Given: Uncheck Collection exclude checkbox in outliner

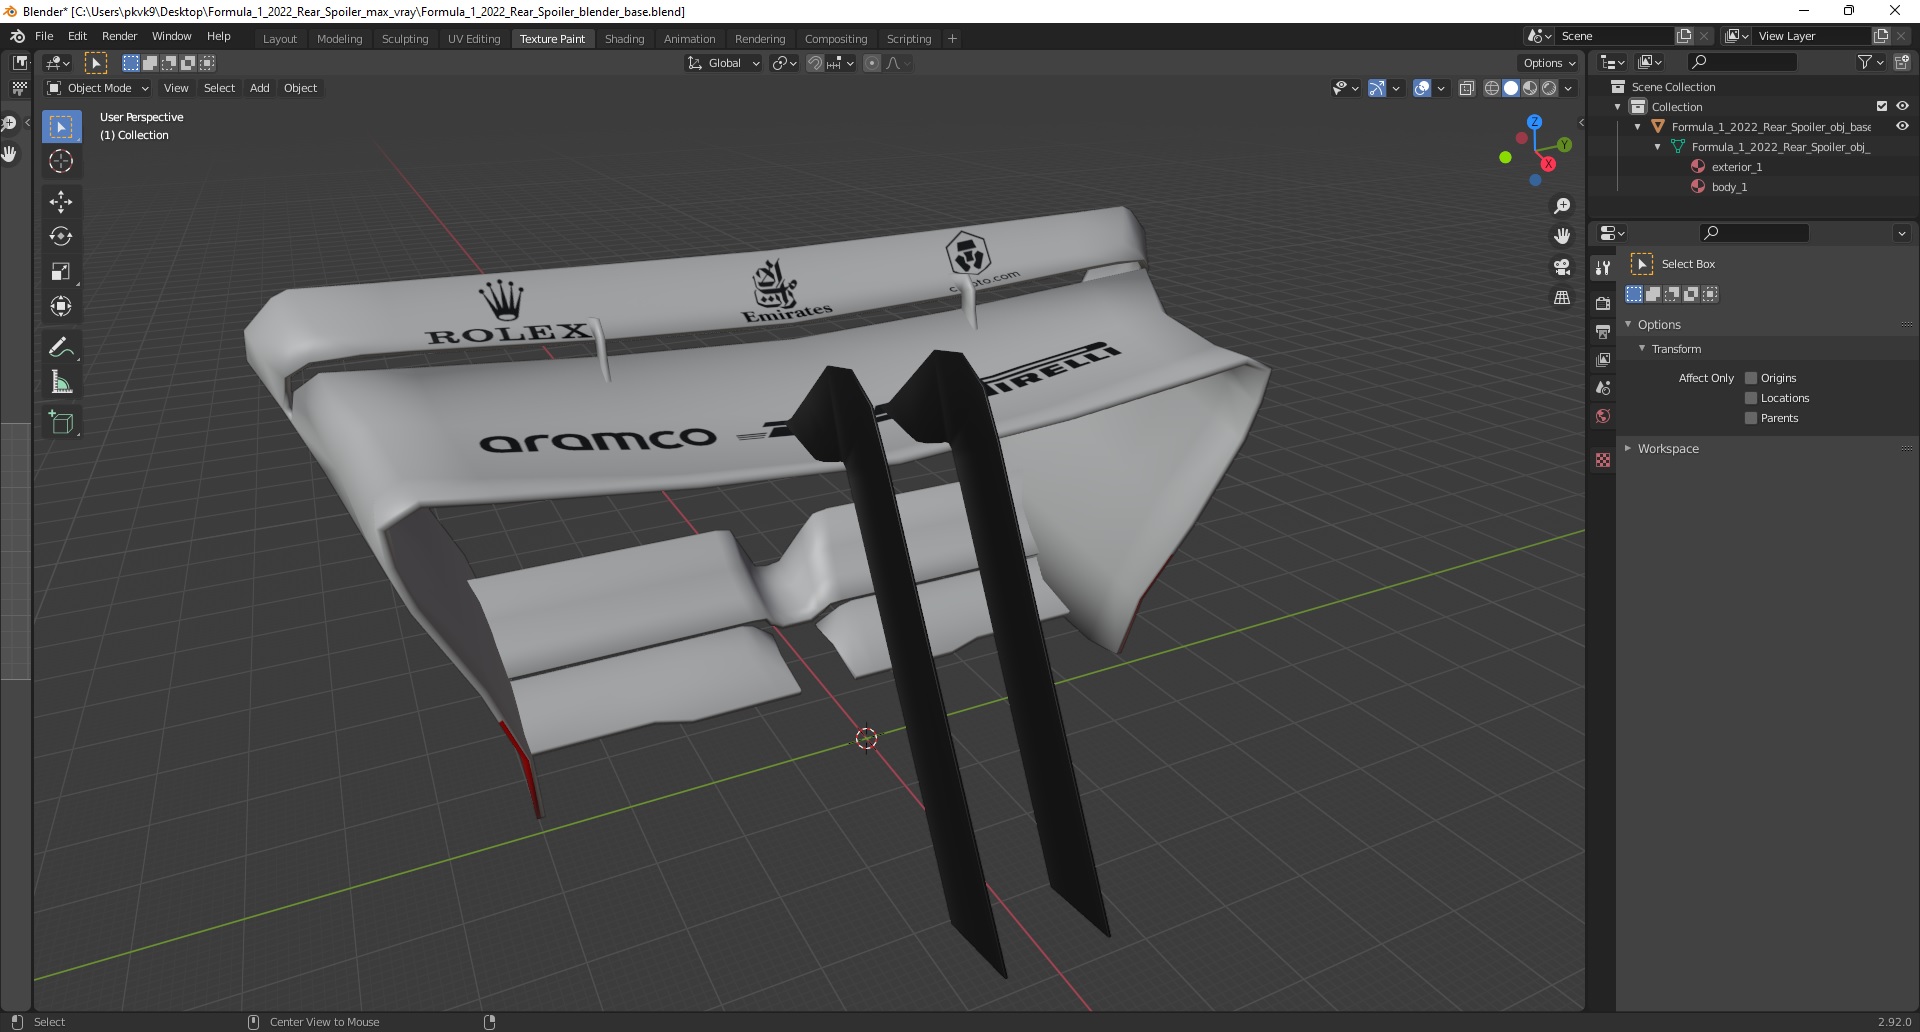Looking at the screenshot, I should point(1882,106).
